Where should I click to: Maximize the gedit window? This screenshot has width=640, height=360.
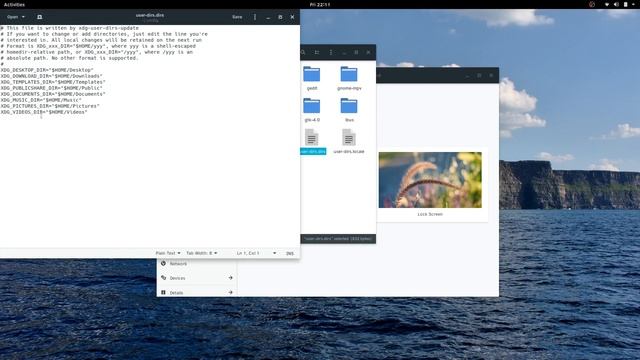280,17
